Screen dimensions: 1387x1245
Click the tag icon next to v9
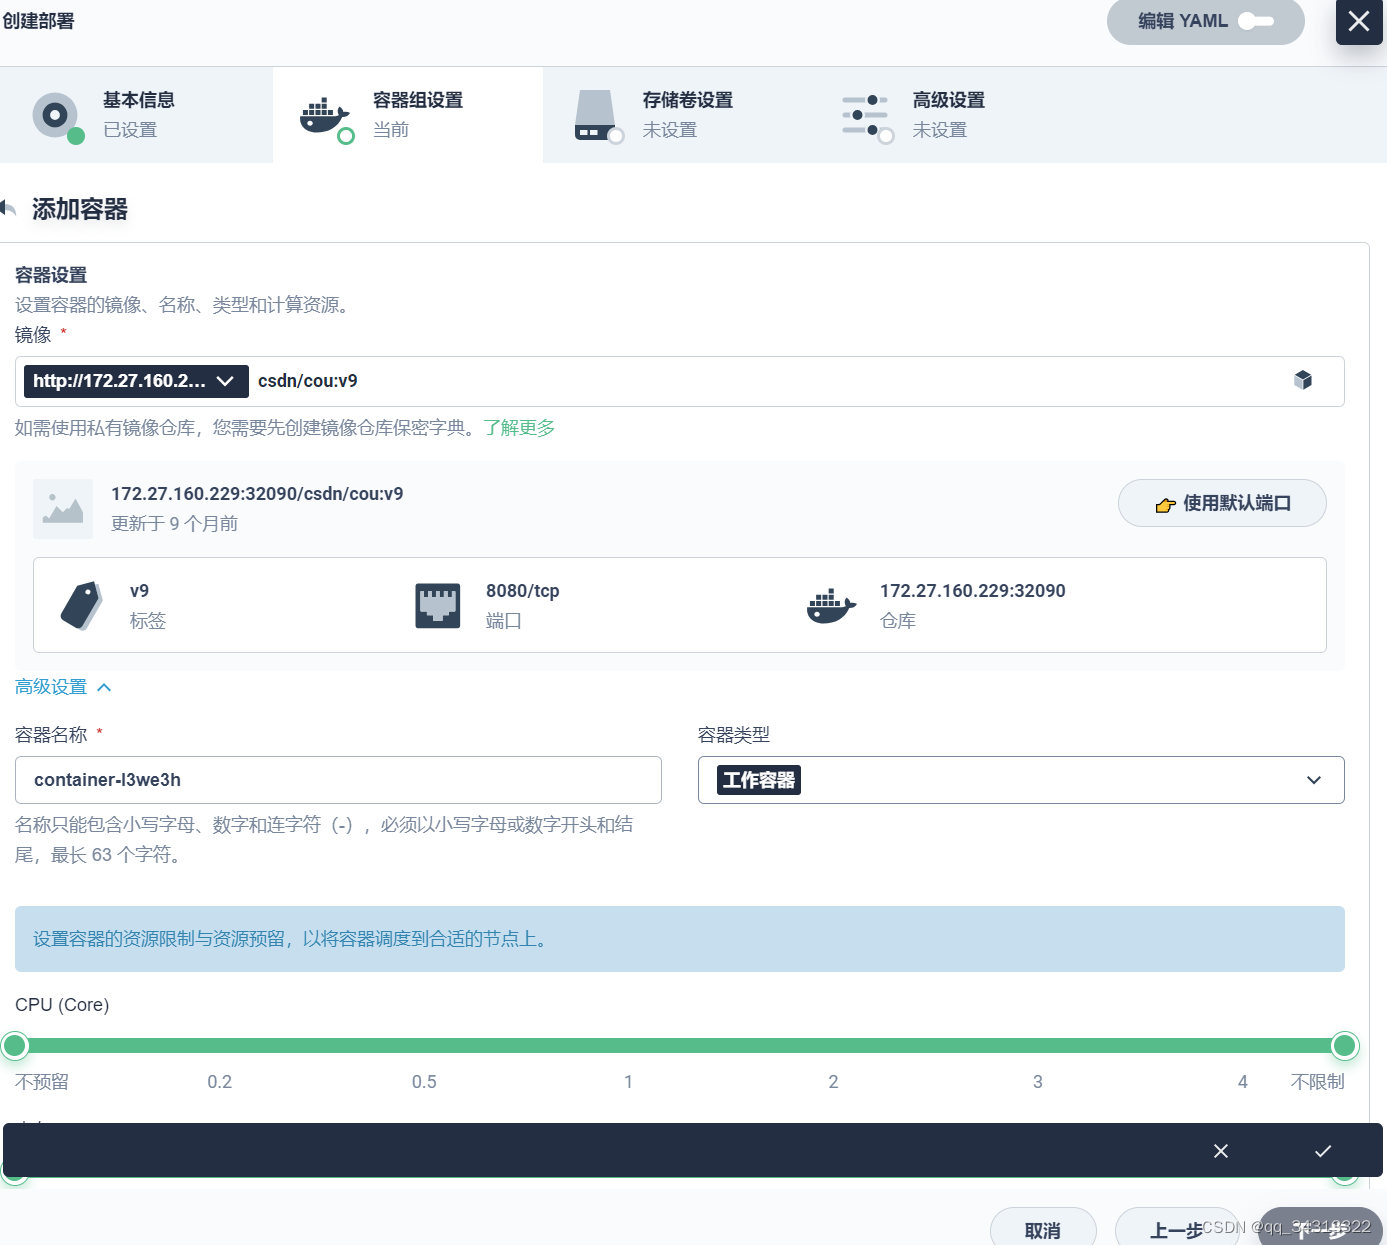[81, 605]
